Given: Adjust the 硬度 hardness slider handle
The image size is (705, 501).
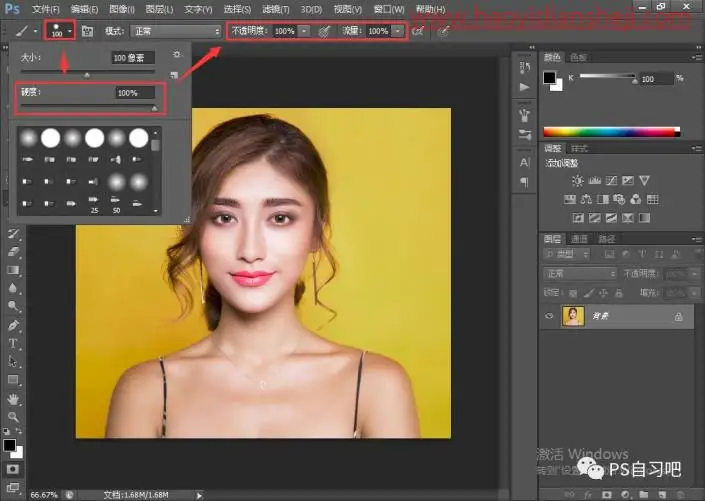Looking at the screenshot, I should (x=154, y=108).
